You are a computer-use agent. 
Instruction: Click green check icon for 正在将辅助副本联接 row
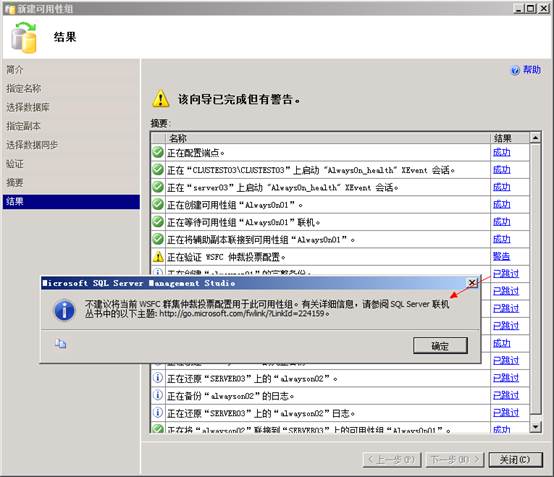(158, 239)
